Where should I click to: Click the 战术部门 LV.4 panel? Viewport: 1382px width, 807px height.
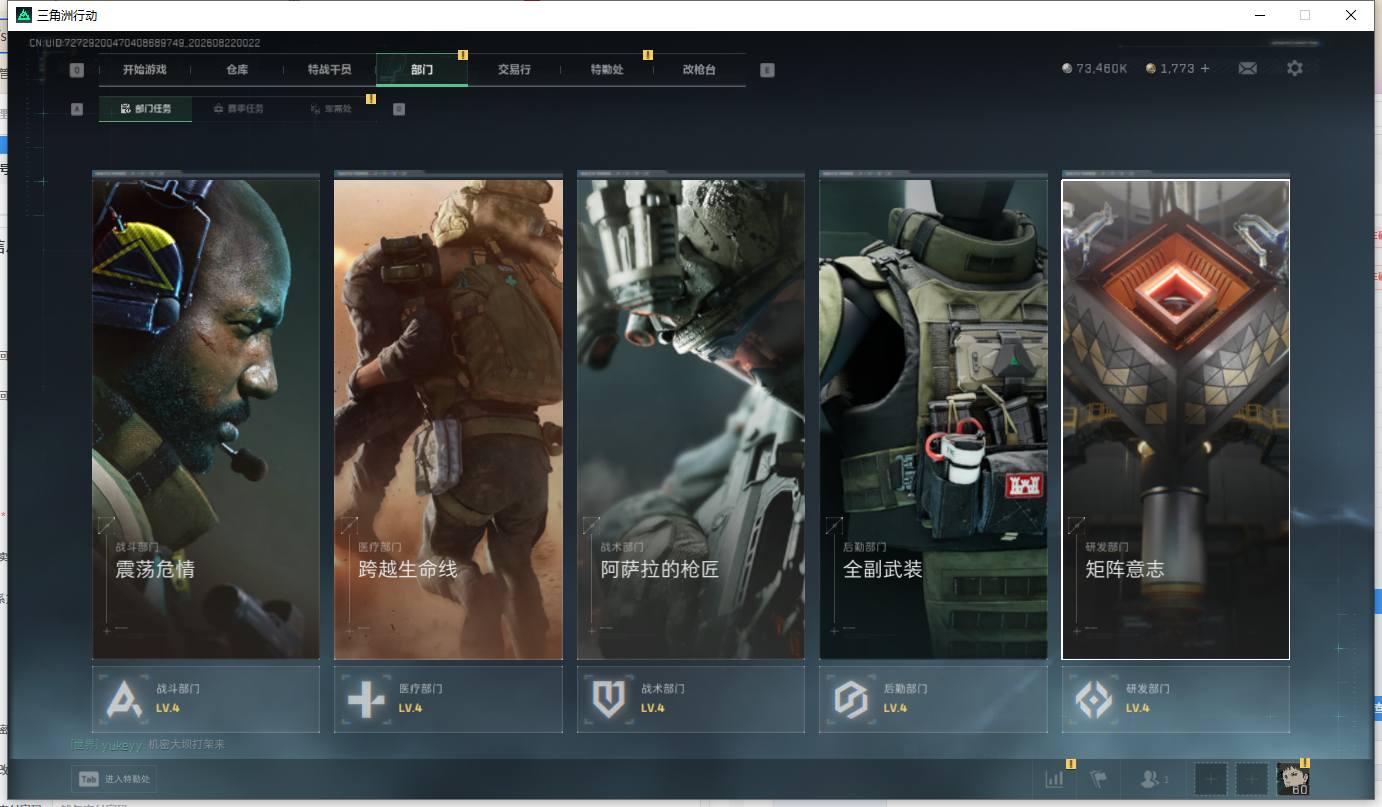[691, 699]
